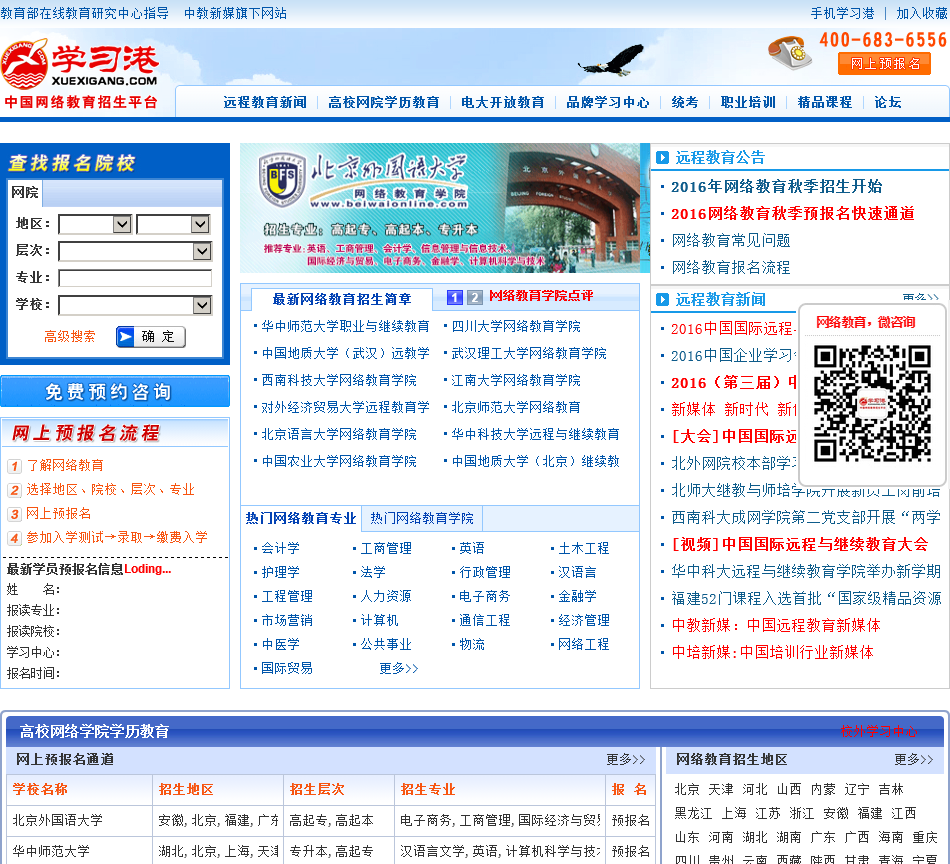Open the 北京外国语大学 banner ad
This screenshot has height=864, width=950.
[x=445, y=208]
